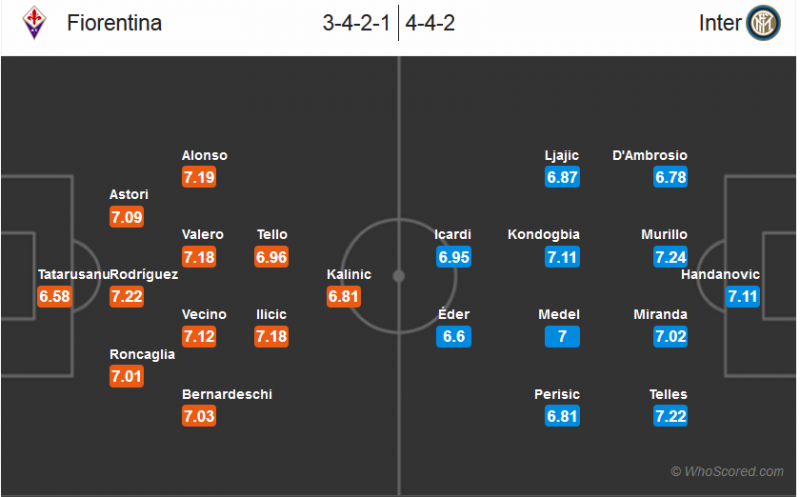Click the 3-4-2-1 formation label

[357, 23]
